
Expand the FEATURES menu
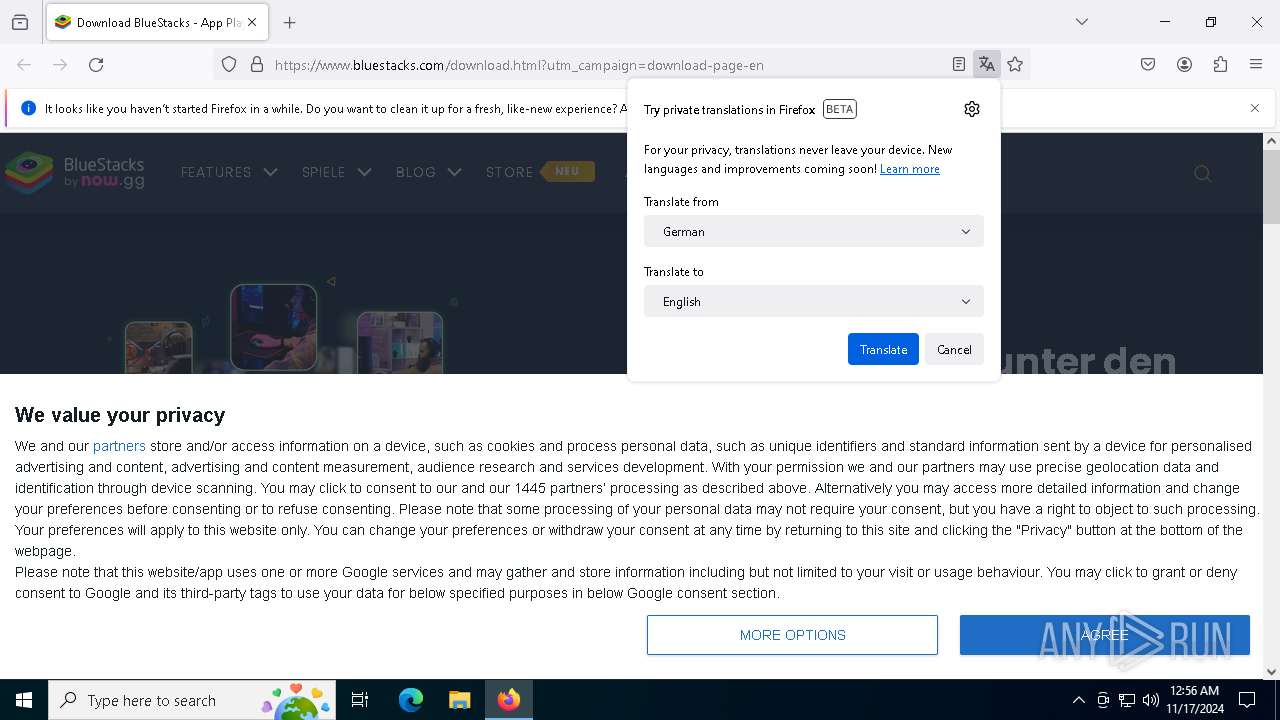[x=229, y=172]
